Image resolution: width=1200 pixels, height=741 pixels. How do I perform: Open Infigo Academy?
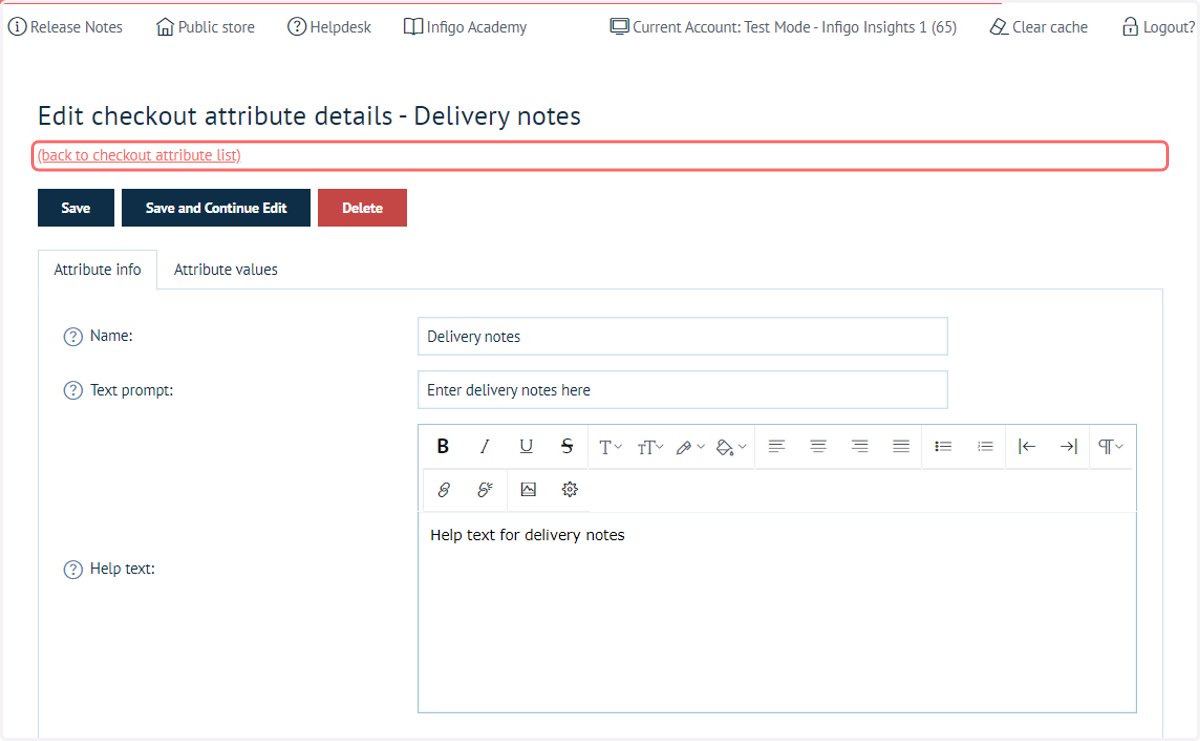[x=465, y=27]
